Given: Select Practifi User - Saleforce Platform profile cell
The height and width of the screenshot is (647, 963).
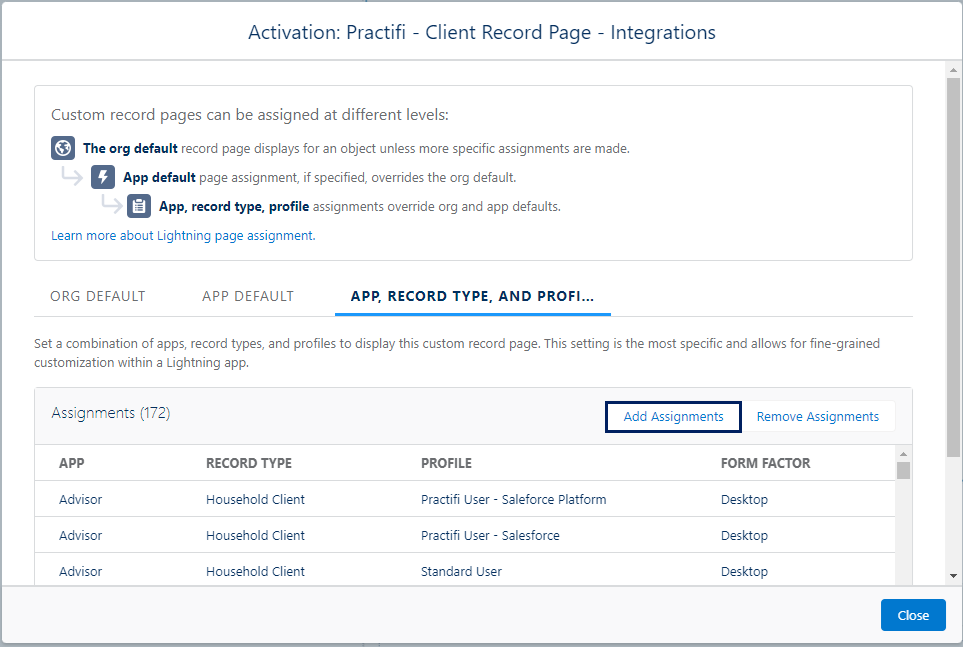Looking at the screenshot, I should [513, 500].
